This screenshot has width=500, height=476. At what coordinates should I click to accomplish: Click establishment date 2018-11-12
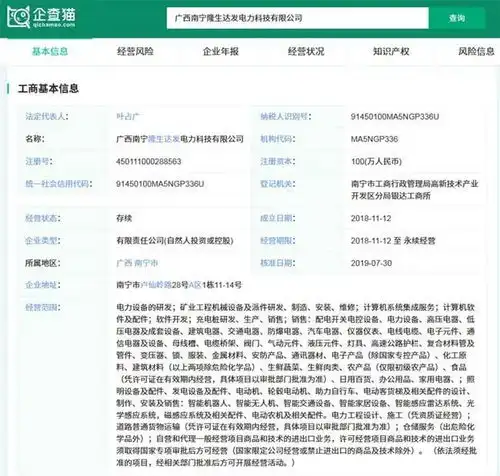[x=371, y=218]
